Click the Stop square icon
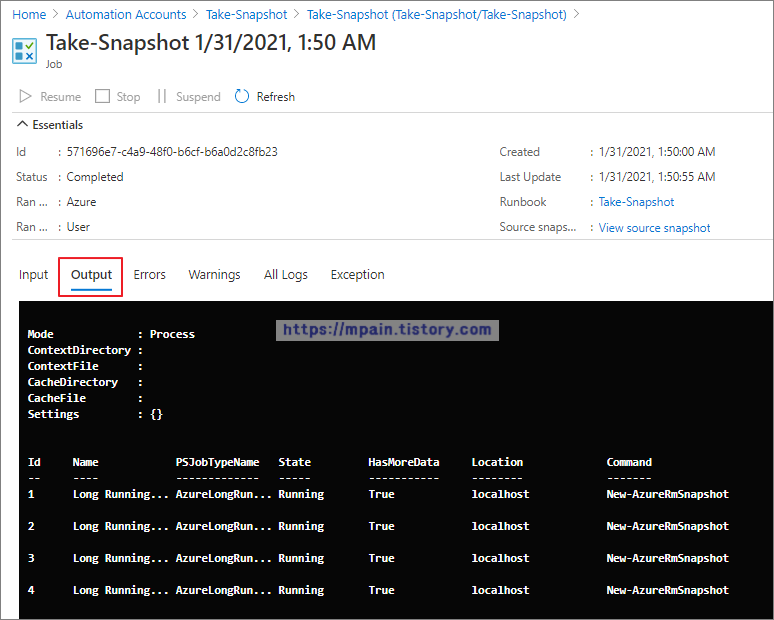This screenshot has height=620, width=774. 102,96
